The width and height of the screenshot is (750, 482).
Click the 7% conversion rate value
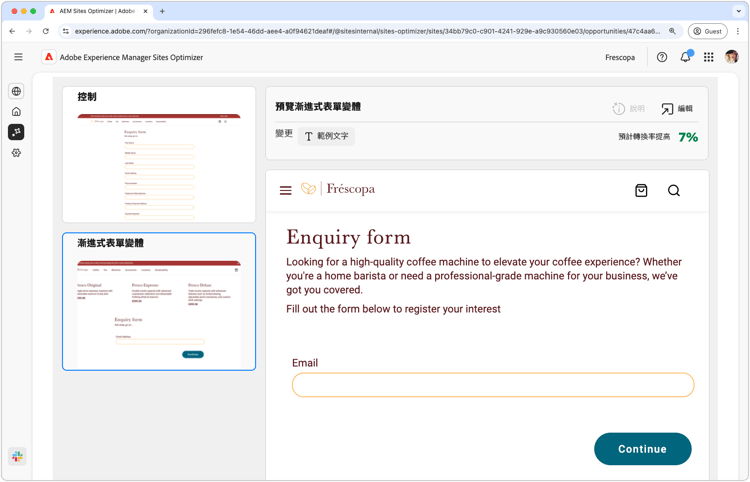pyautogui.click(x=688, y=137)
